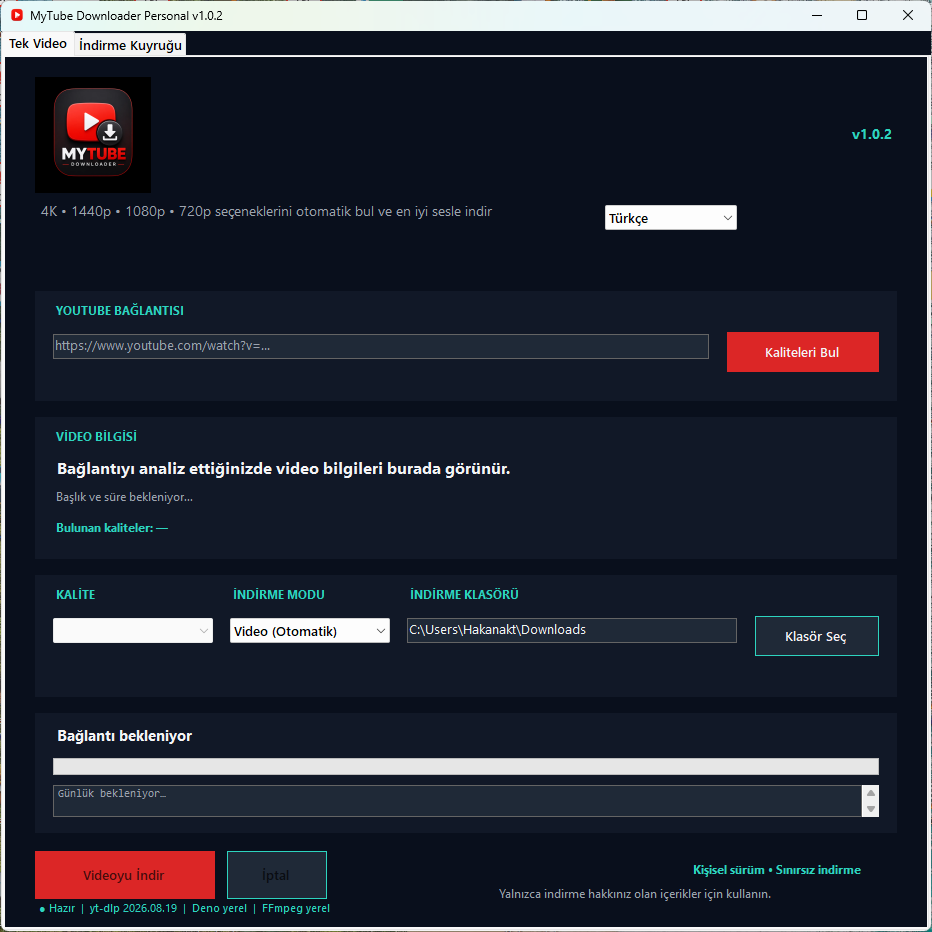Screen dimensions: 932x932
Task: Click the Videoyu İndir button
Action: (125, 875)
